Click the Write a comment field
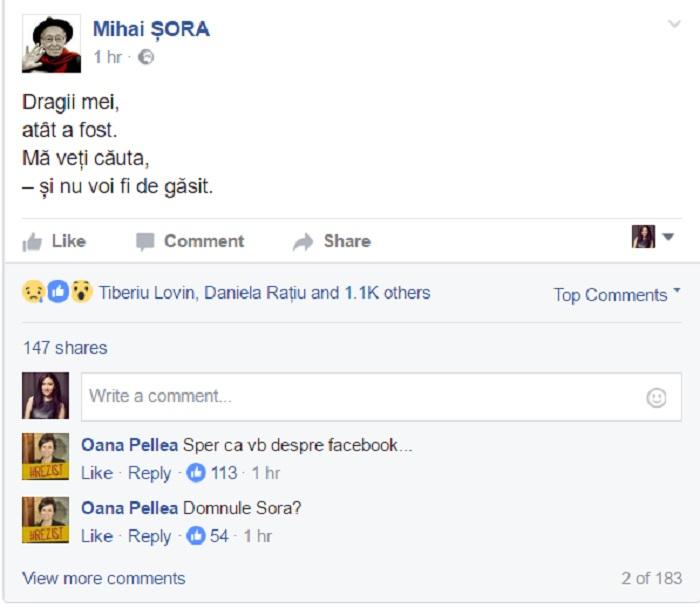Image resolution: width=700 pixels, height=609 pixels. (x=360, y=396)
